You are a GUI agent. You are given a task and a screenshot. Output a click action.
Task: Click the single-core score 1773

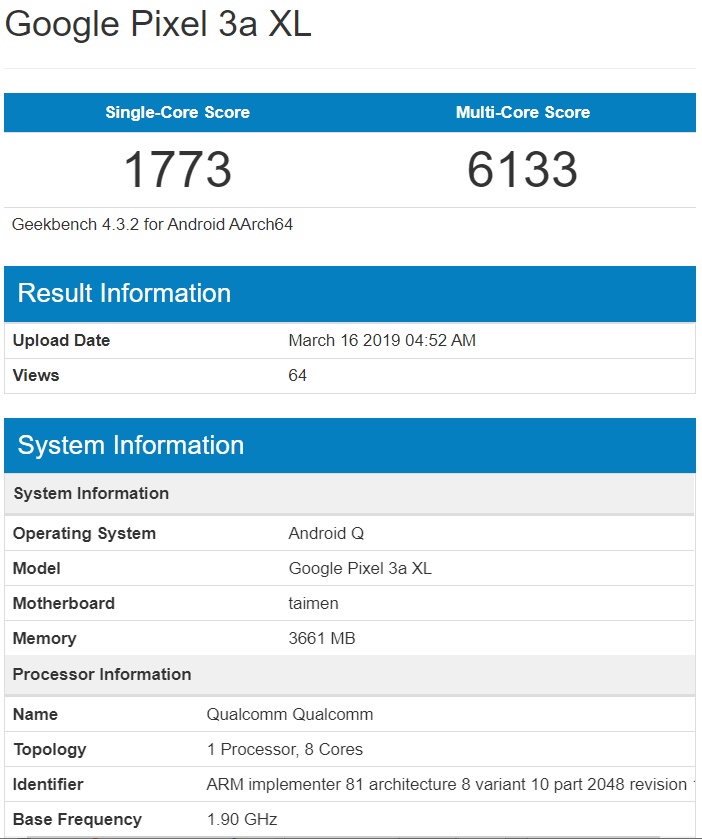pos(178,170)
